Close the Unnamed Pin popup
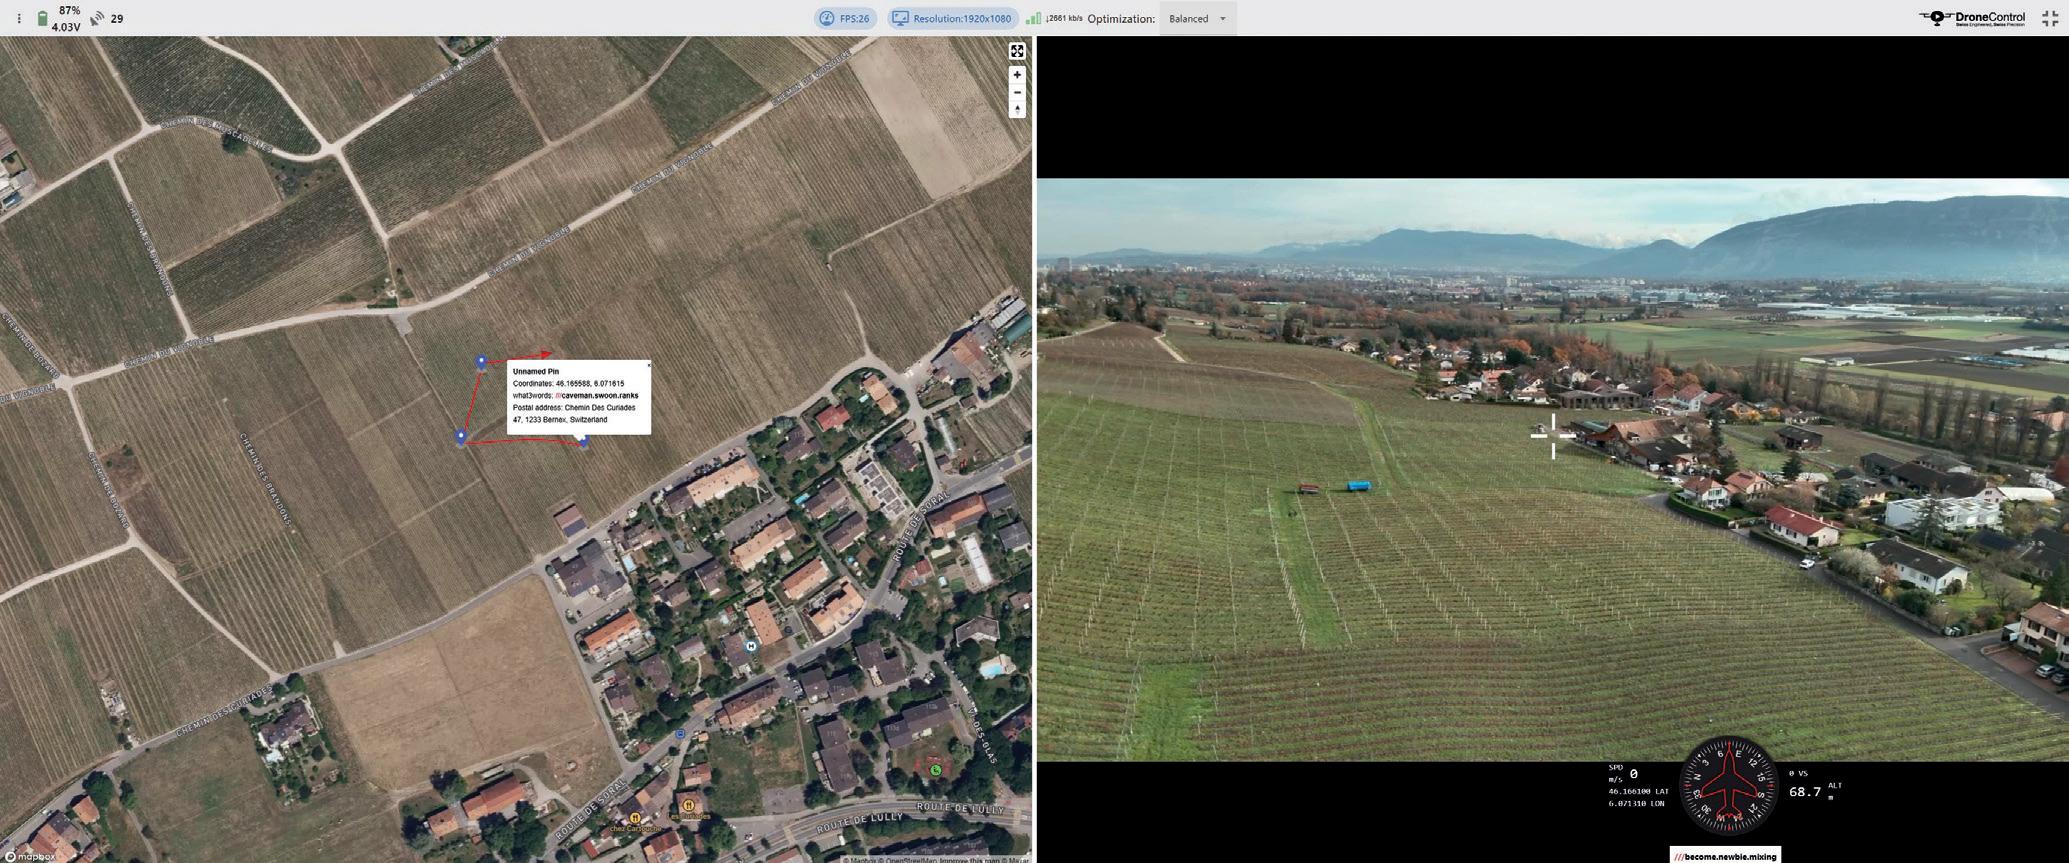 tap(648, 365)
